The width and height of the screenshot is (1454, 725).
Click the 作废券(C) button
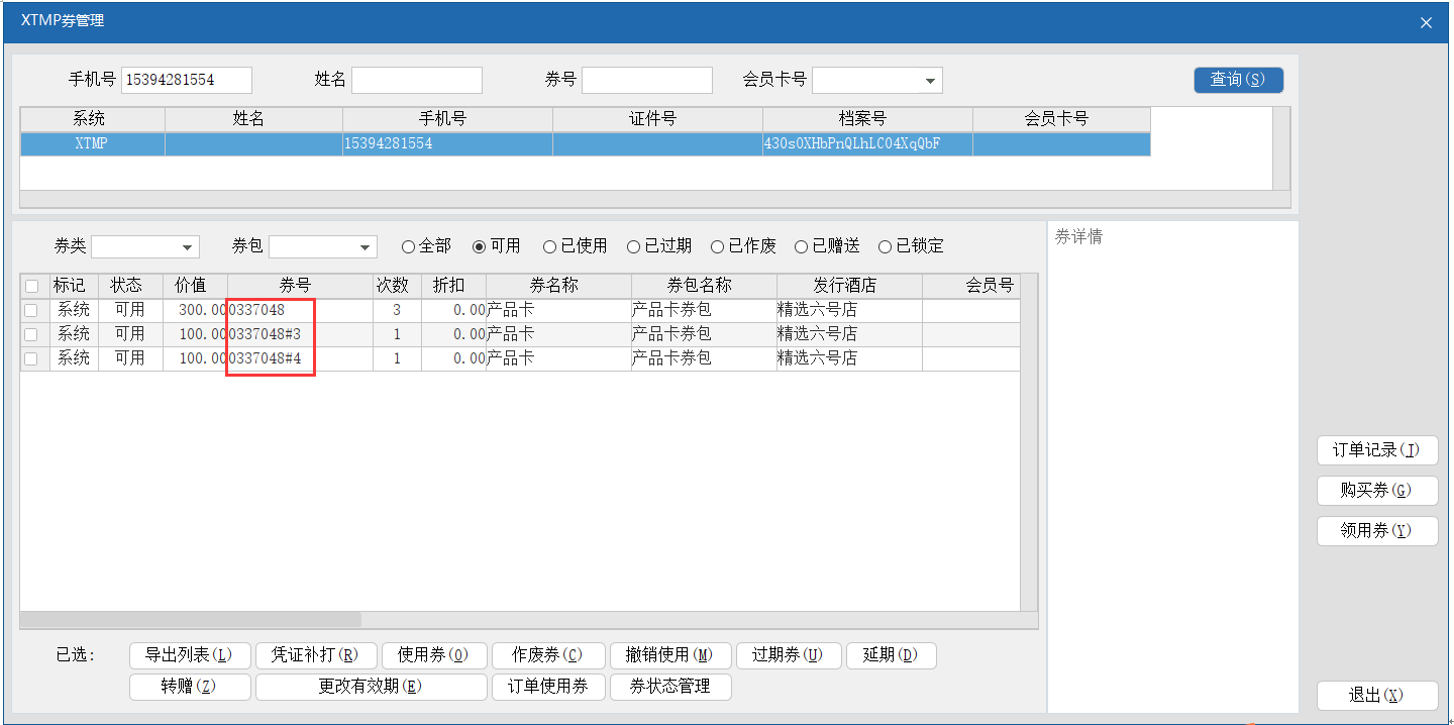click(547, 656)
